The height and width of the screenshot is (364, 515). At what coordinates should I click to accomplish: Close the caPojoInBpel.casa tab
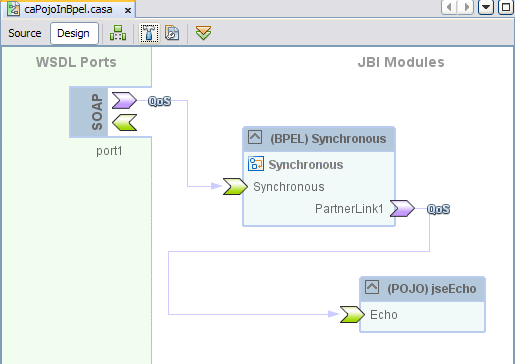click(127, 10)
